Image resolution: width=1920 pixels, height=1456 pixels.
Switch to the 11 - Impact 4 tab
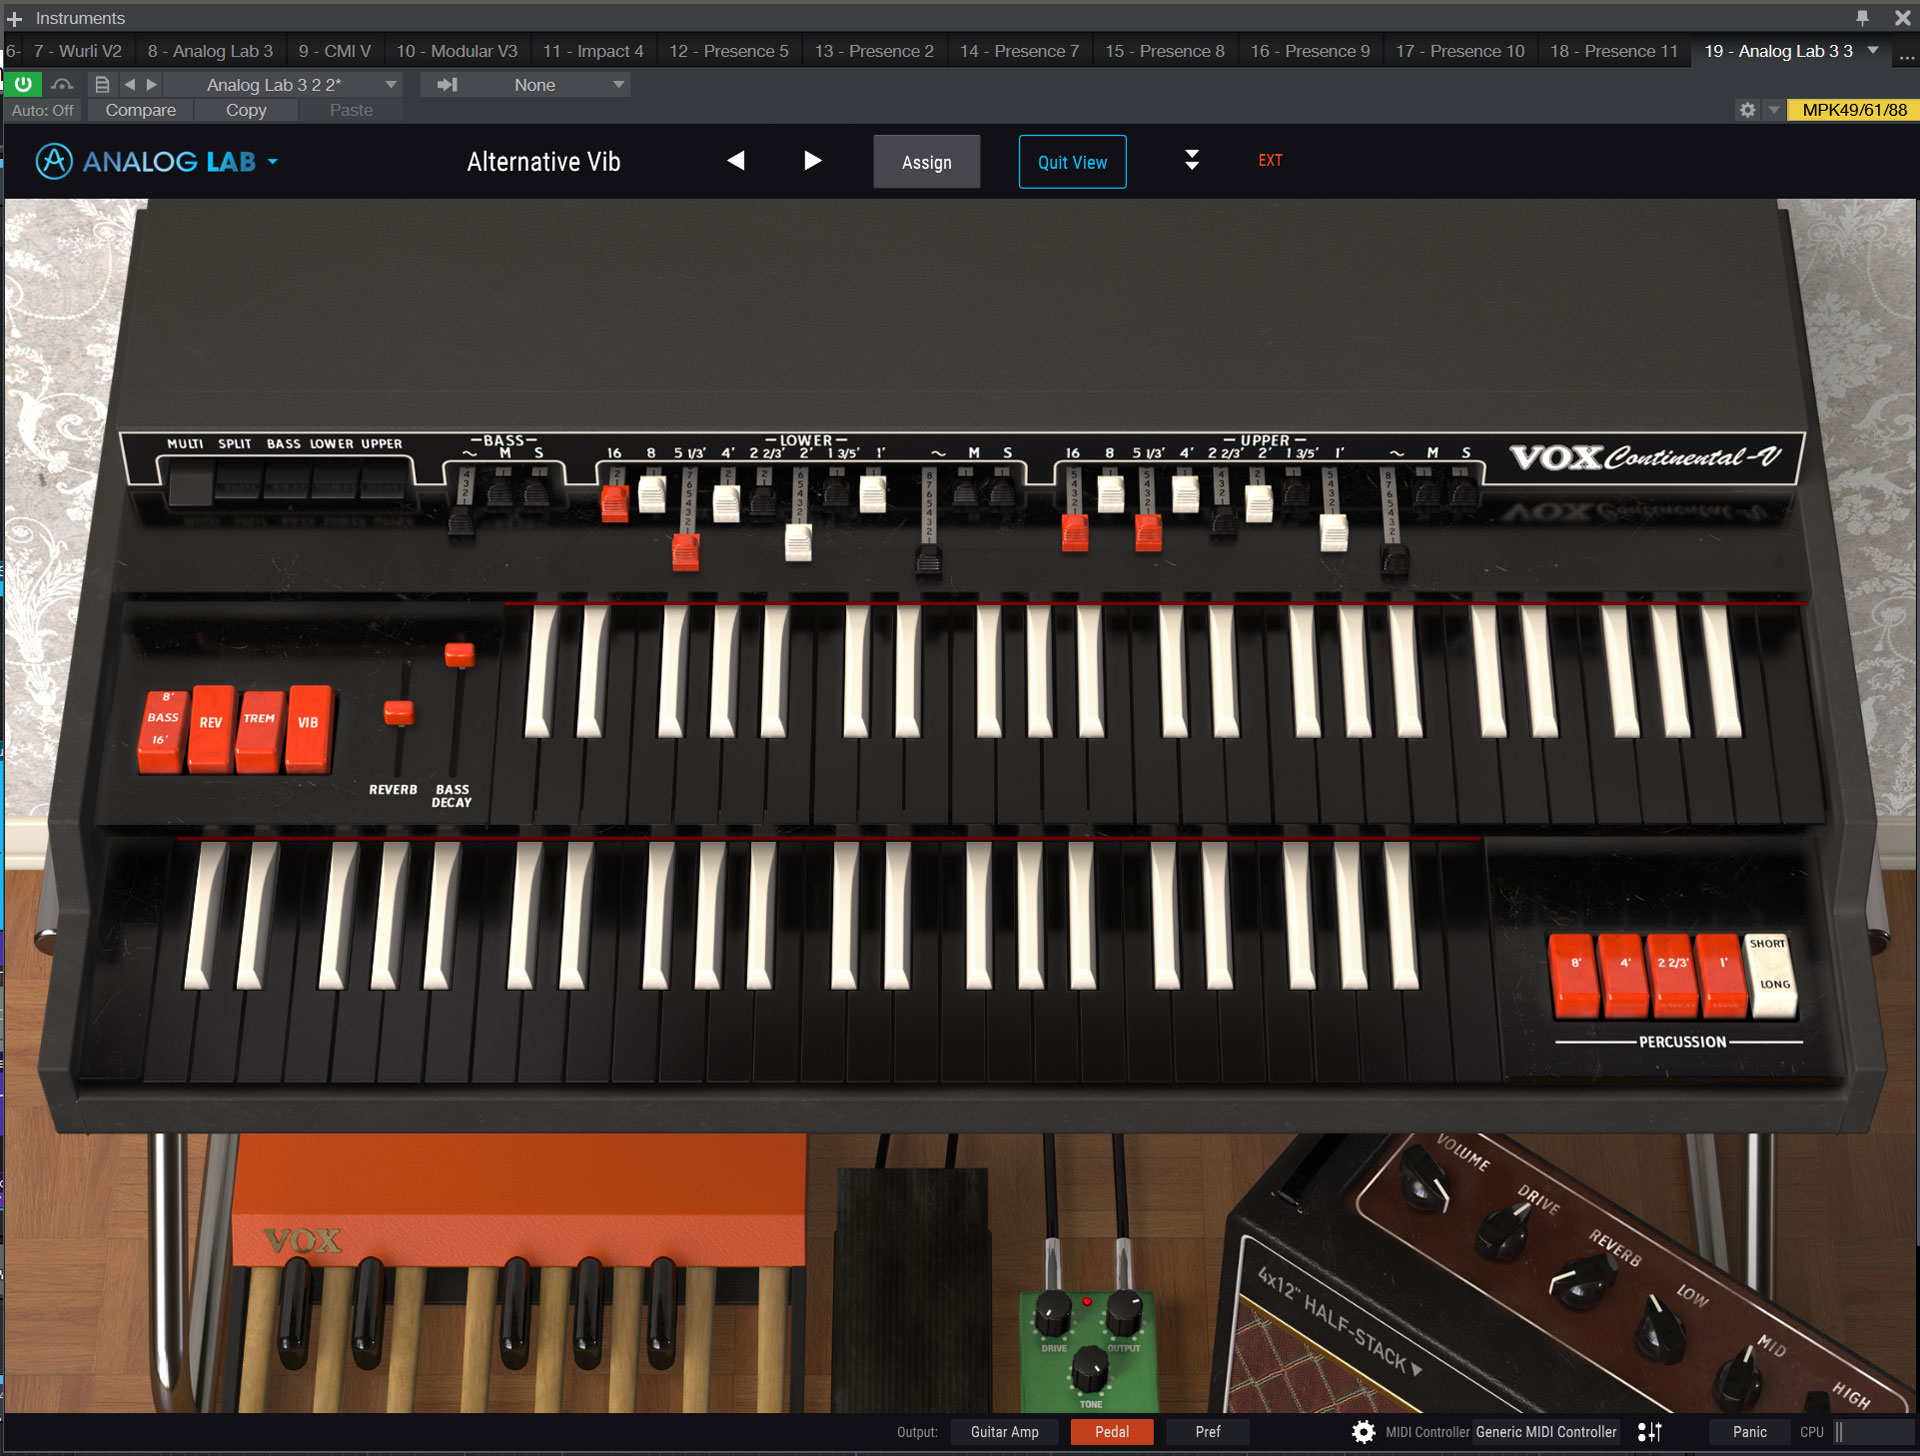click(593, 51)
